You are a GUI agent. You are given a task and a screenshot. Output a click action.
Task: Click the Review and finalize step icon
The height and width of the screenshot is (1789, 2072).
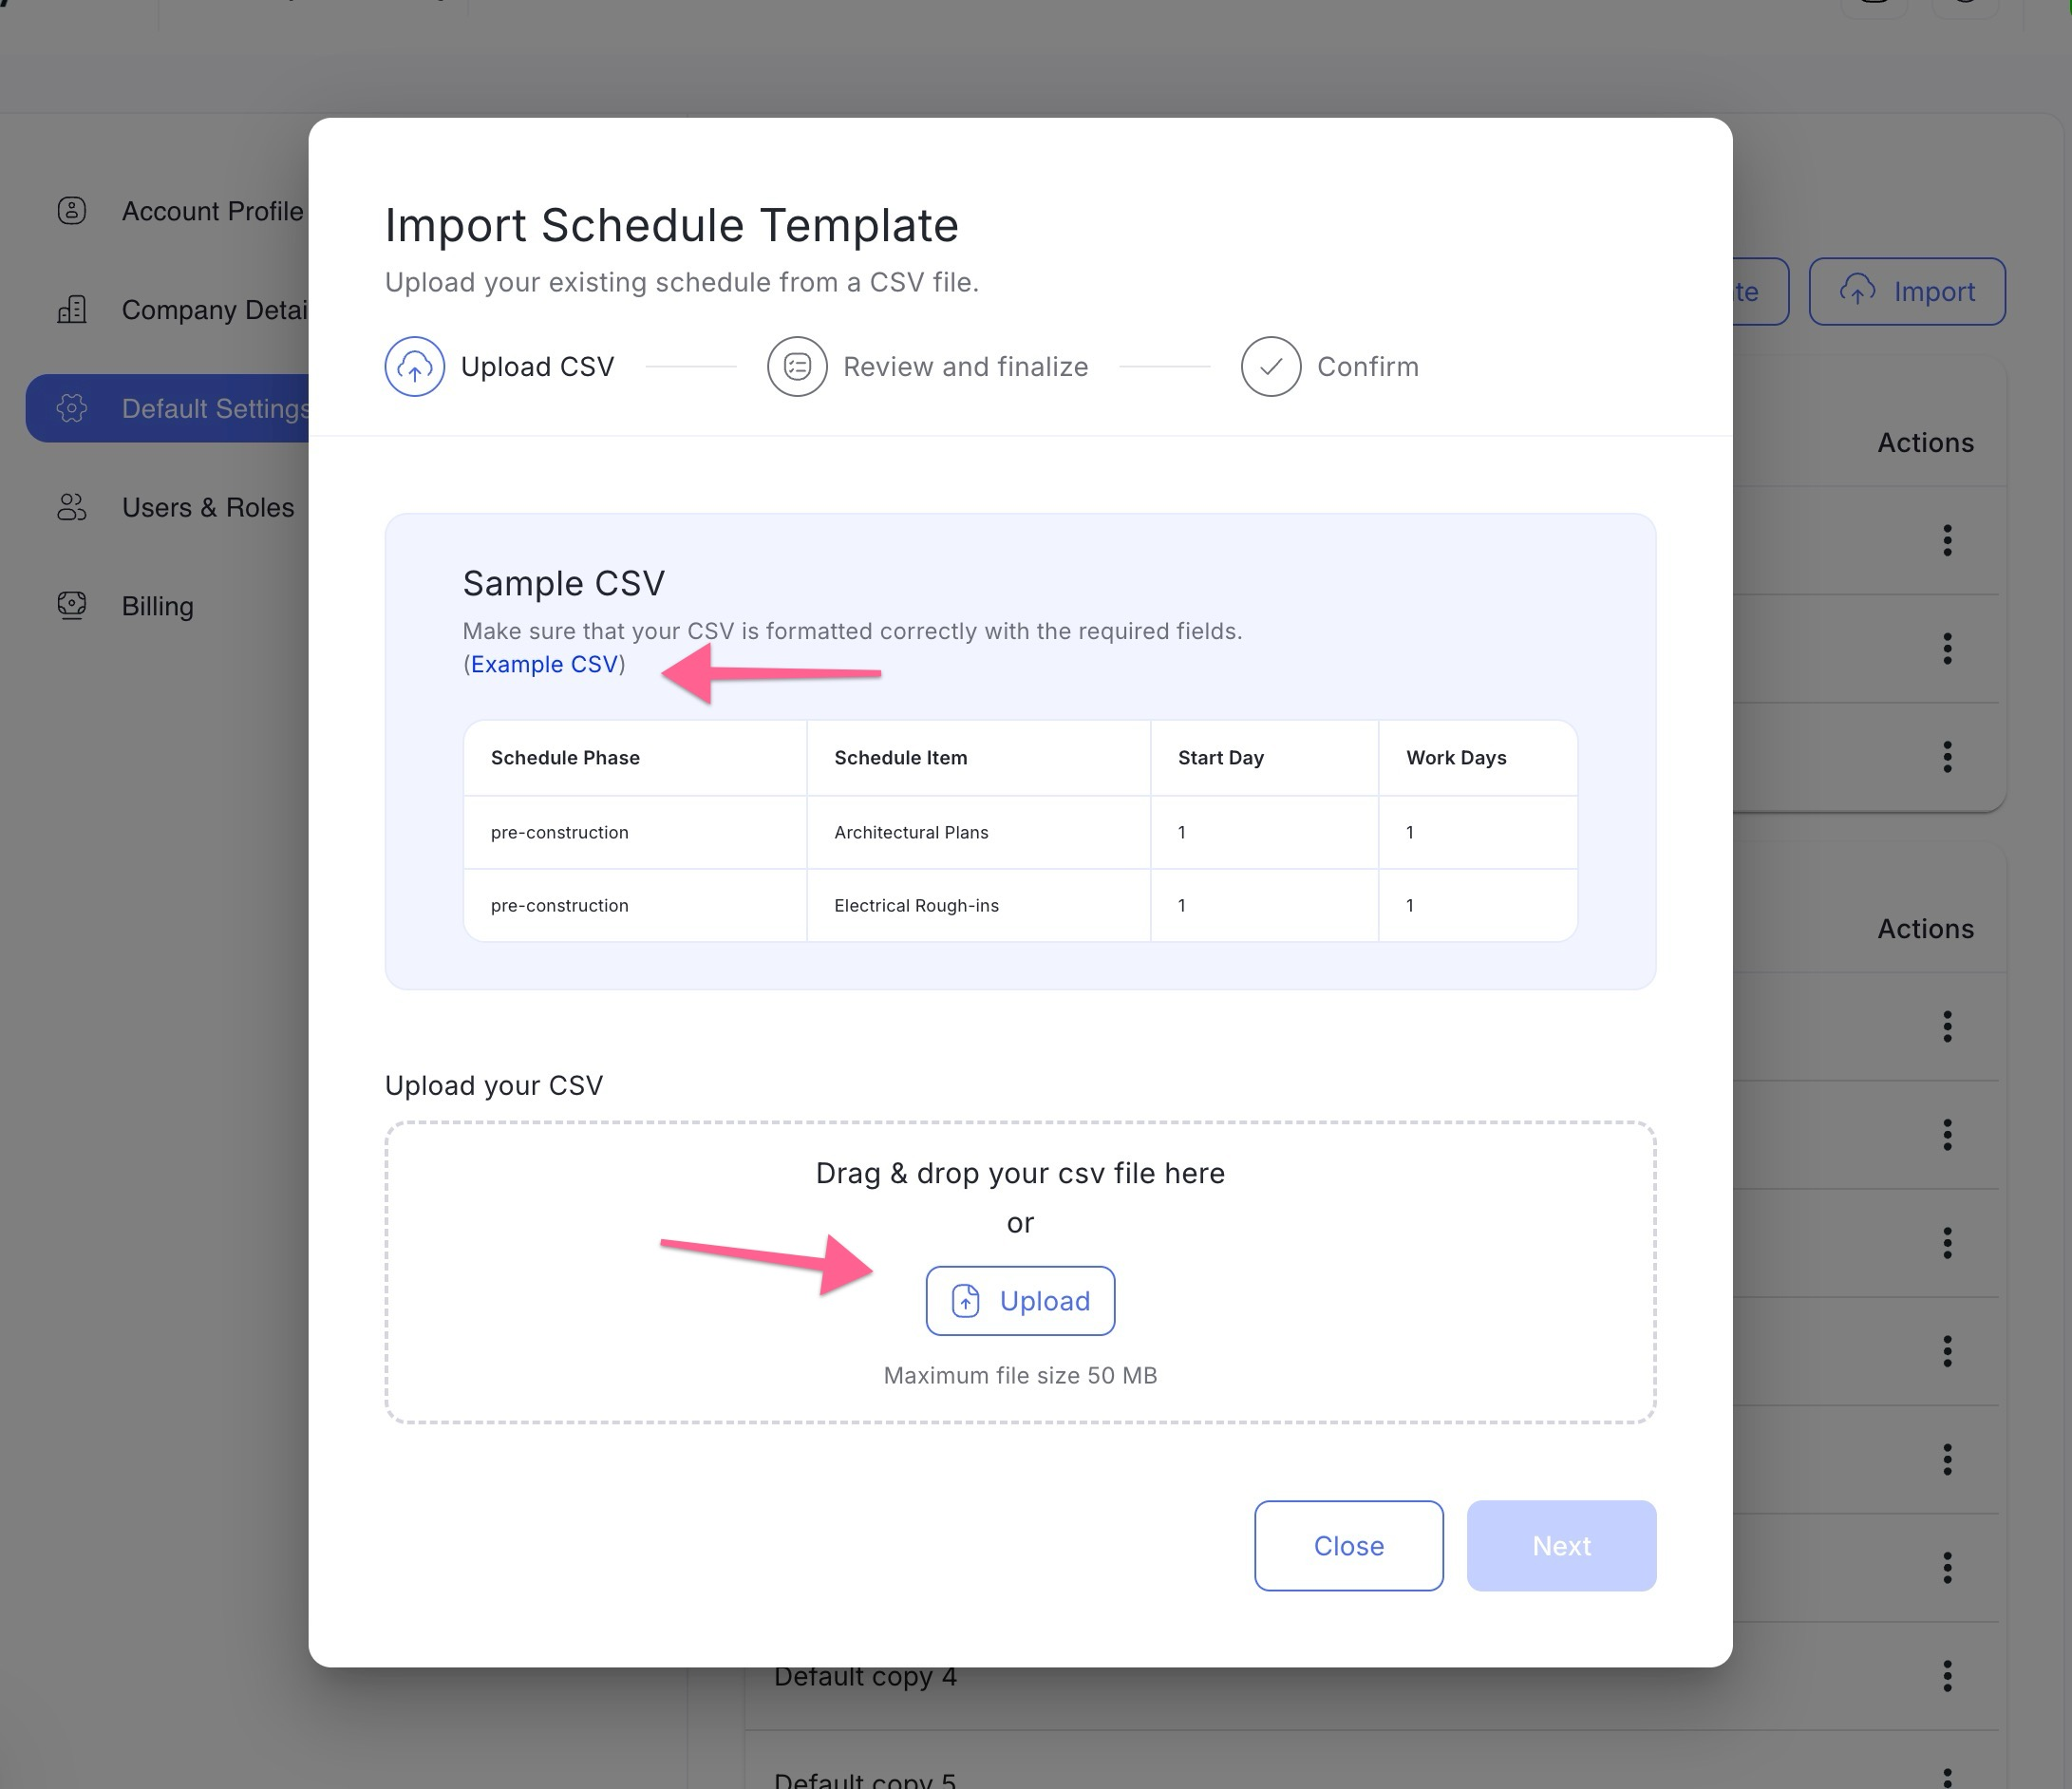797,367
